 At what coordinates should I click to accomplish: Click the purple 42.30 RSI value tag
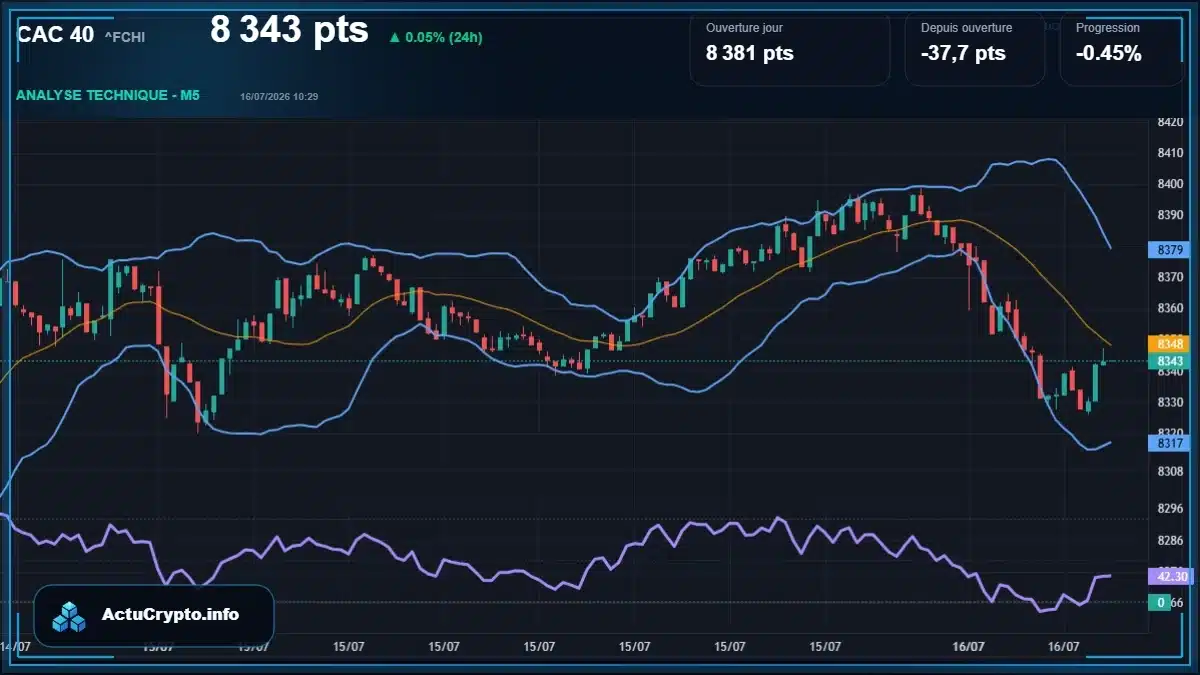tap(1170, 577)
